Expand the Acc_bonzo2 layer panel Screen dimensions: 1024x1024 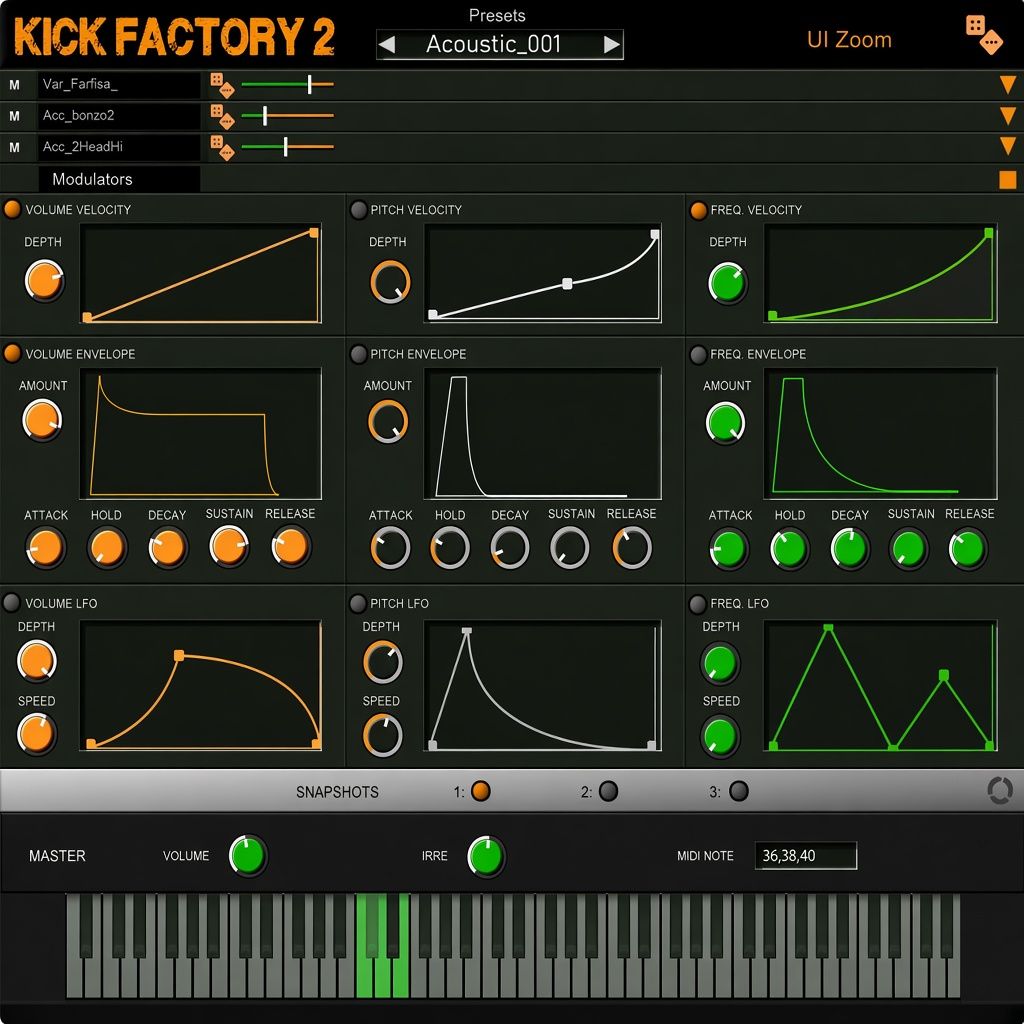(x=1008, y=116)
